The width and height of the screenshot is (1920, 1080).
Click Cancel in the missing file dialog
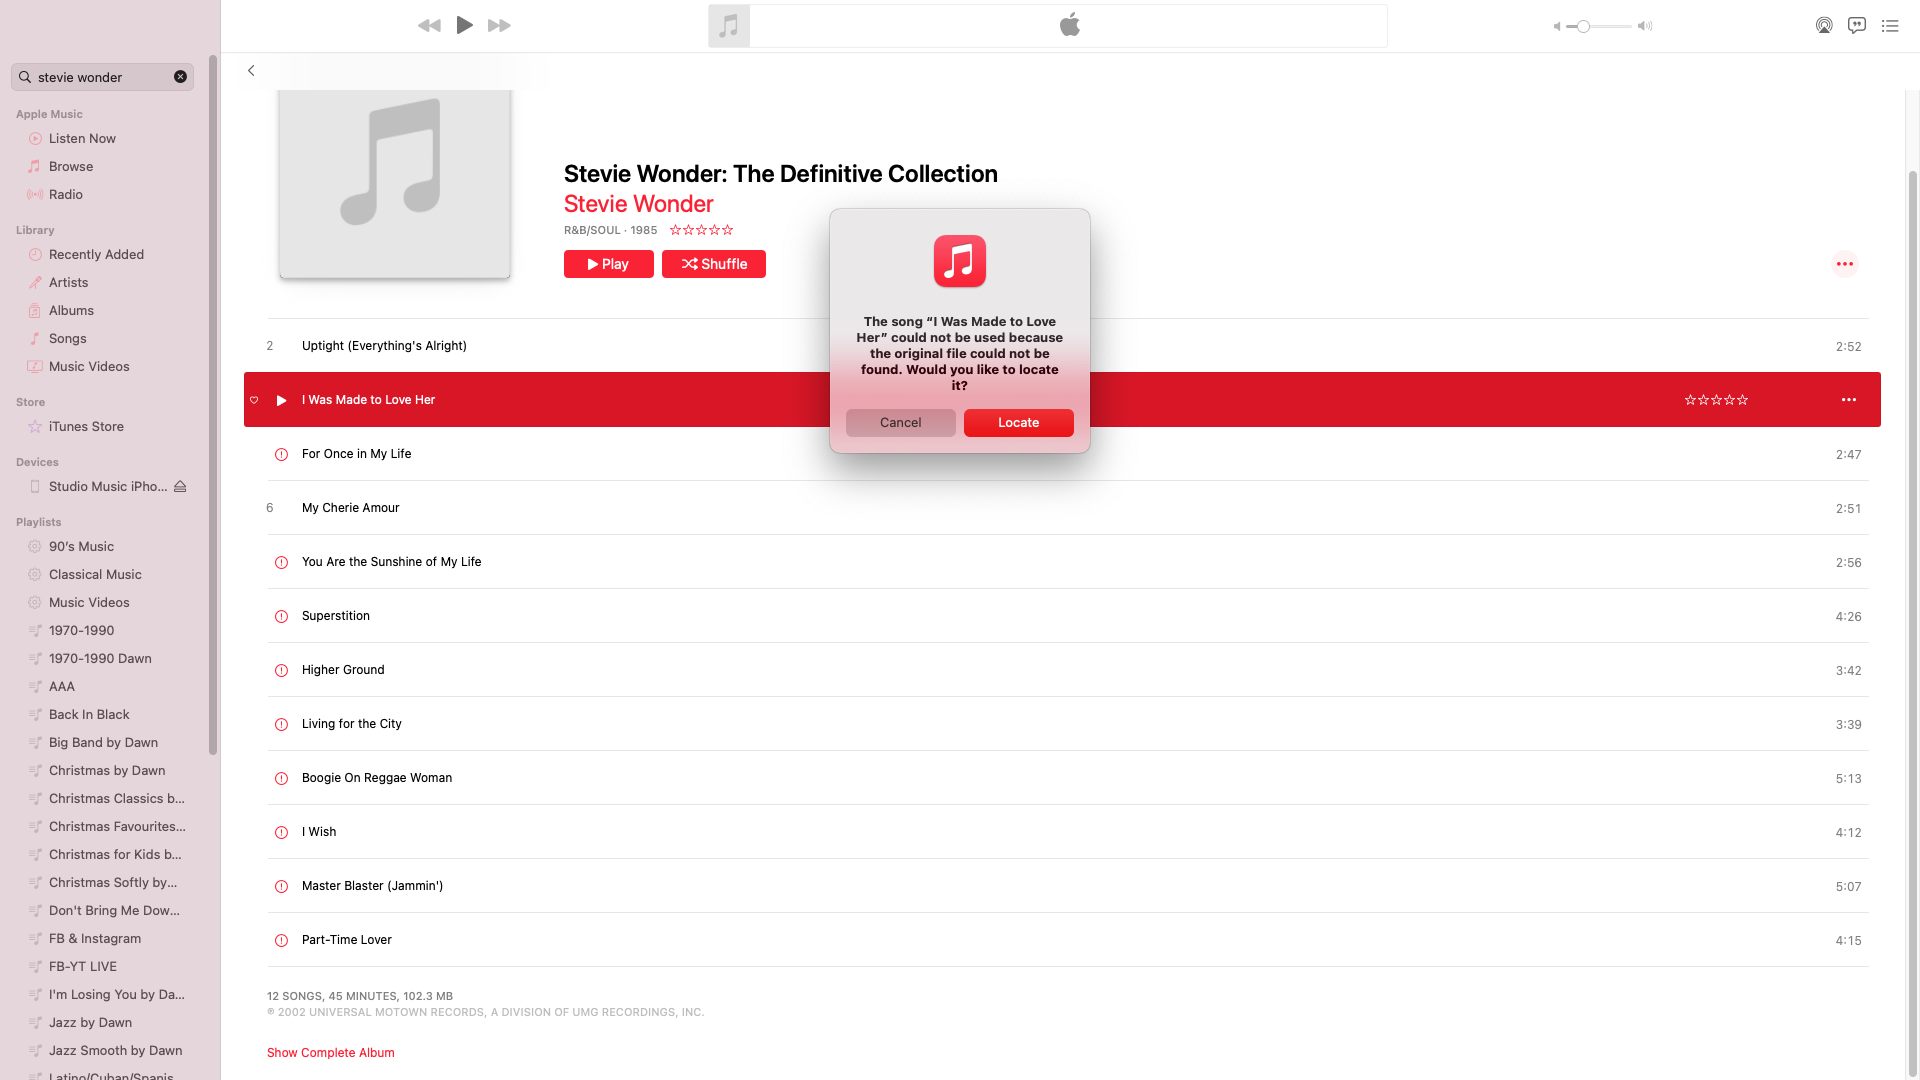coord(900,423)
